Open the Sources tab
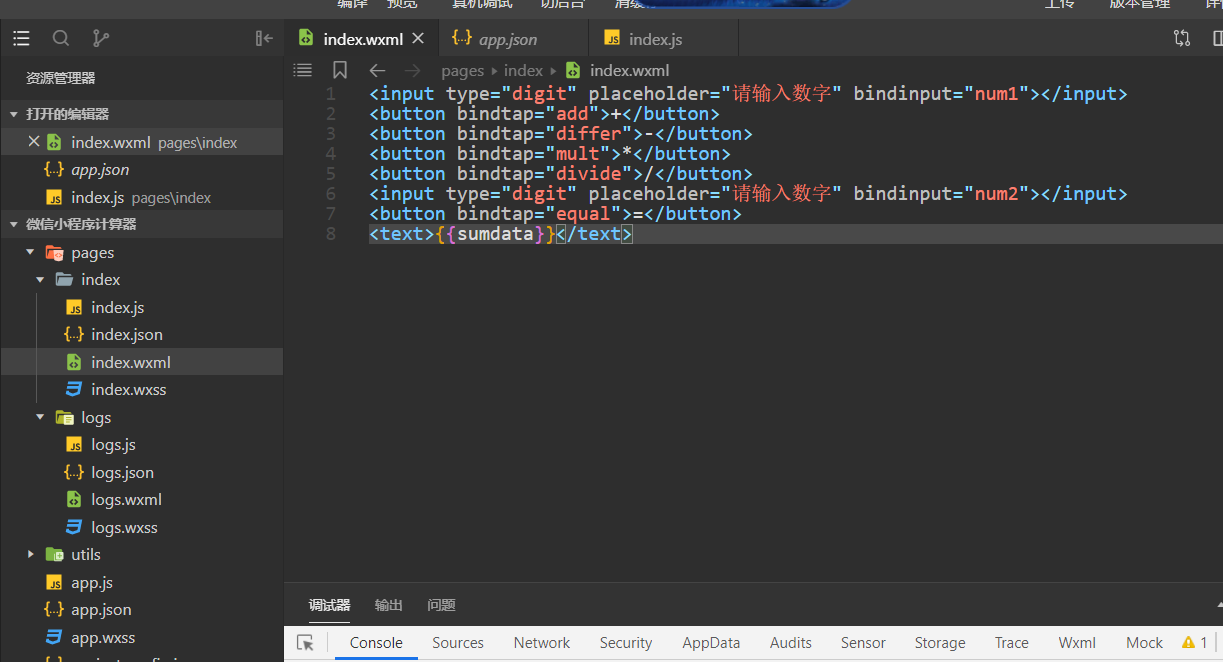 coord(458,643)
